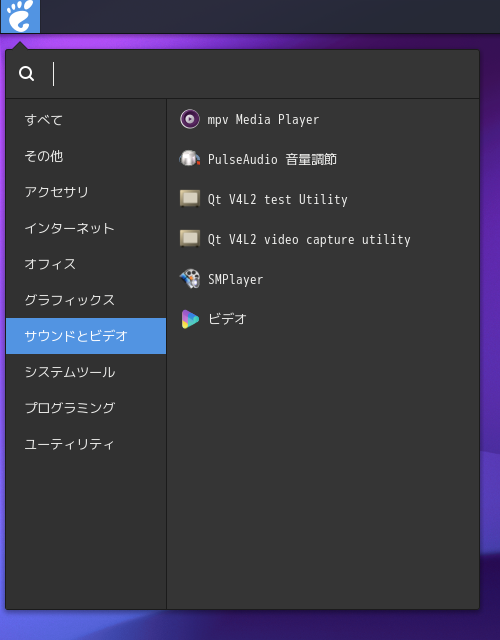500x640 pixels.
Task: Click the Qt V4L2 test Utility icon
Action: (190, 199)
